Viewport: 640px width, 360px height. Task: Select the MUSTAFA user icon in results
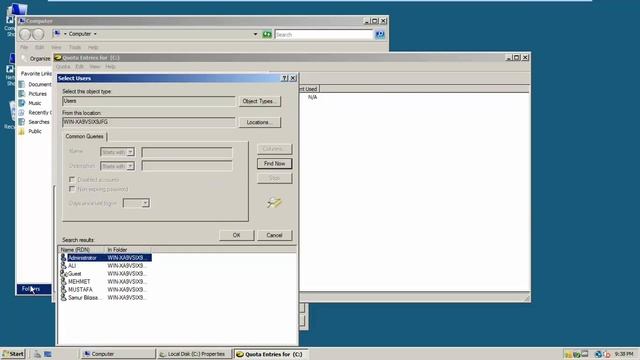(63, 289)
